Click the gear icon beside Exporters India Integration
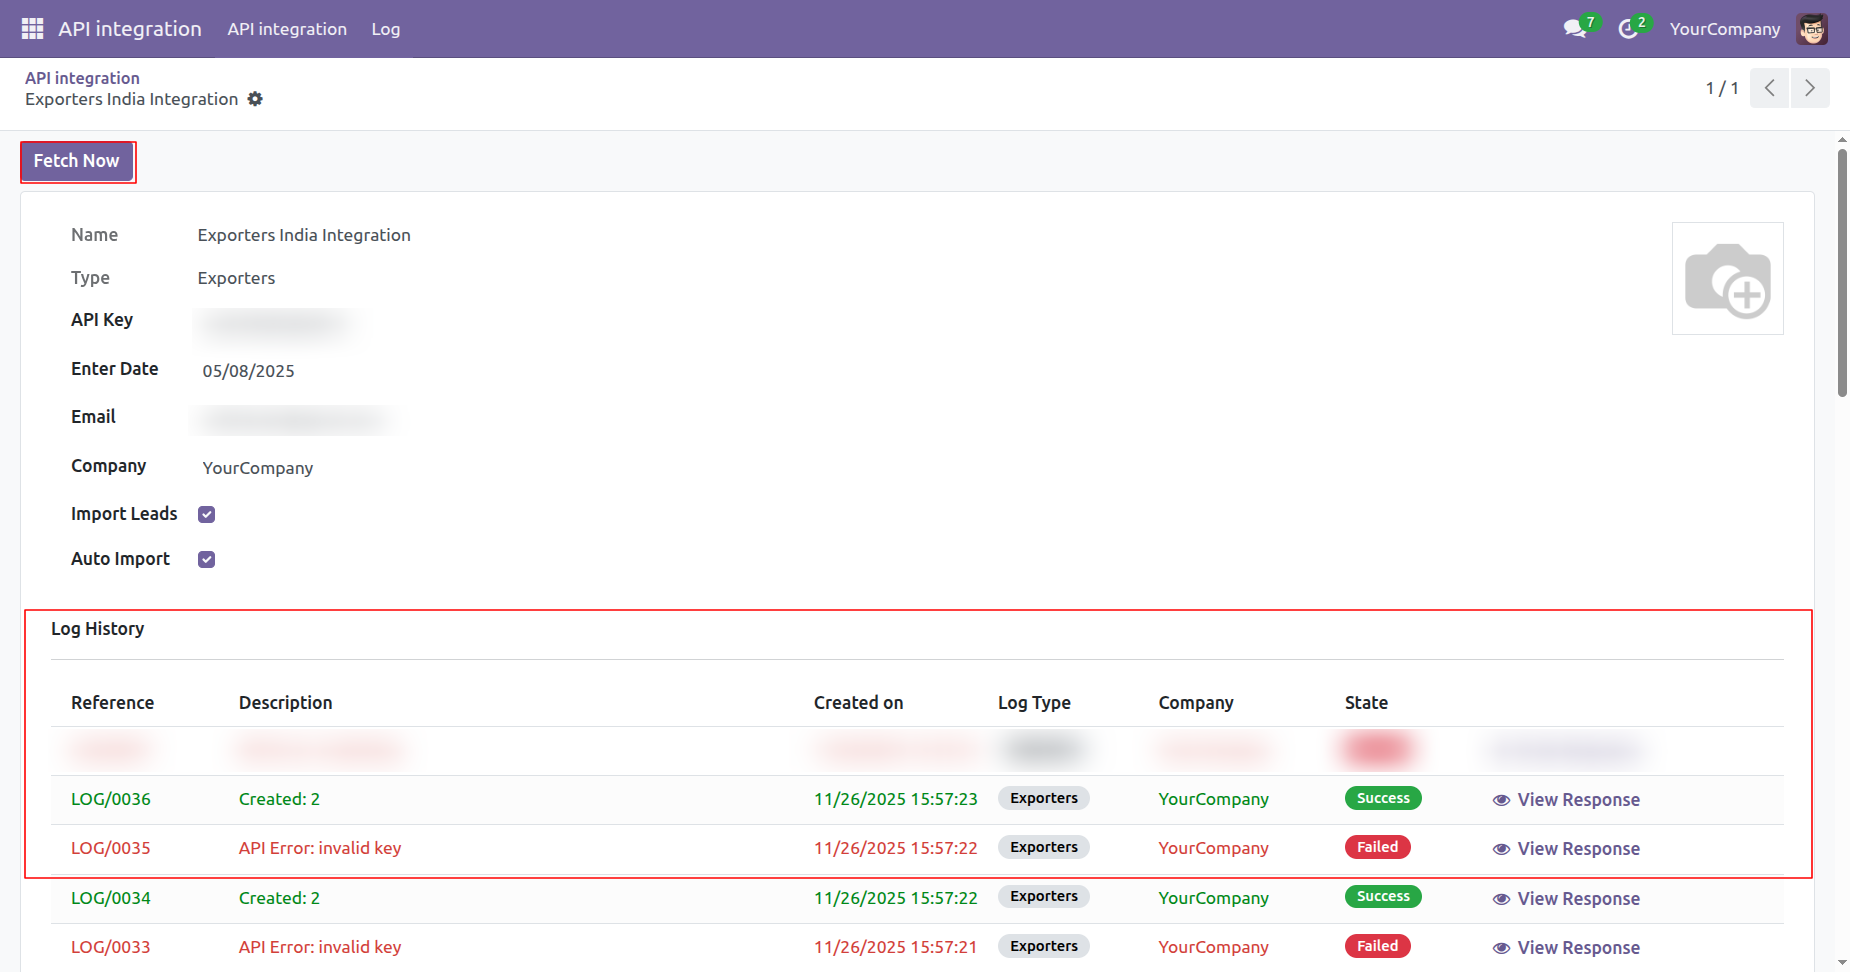The width and height of the screenshot is (1850, 972). tap(255, 99)
